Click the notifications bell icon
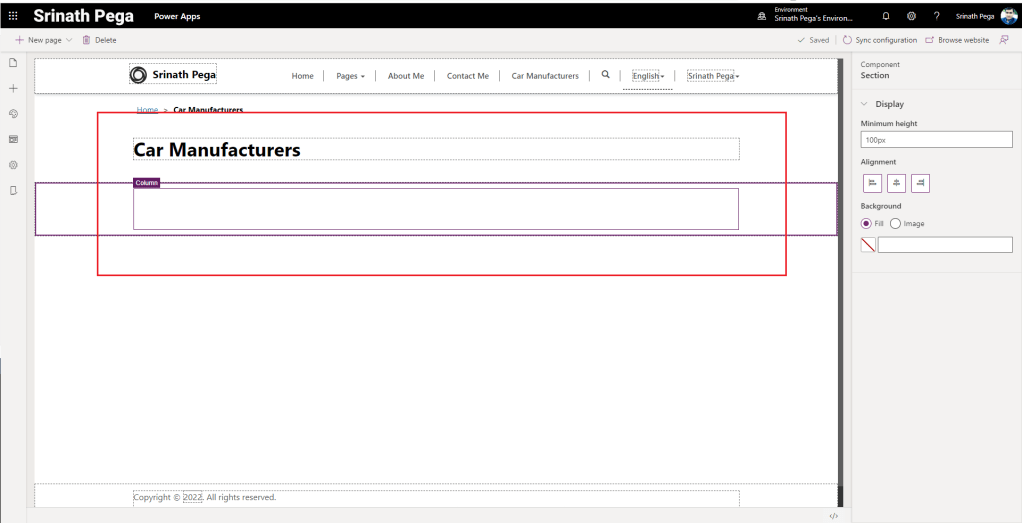 [885, 16]
